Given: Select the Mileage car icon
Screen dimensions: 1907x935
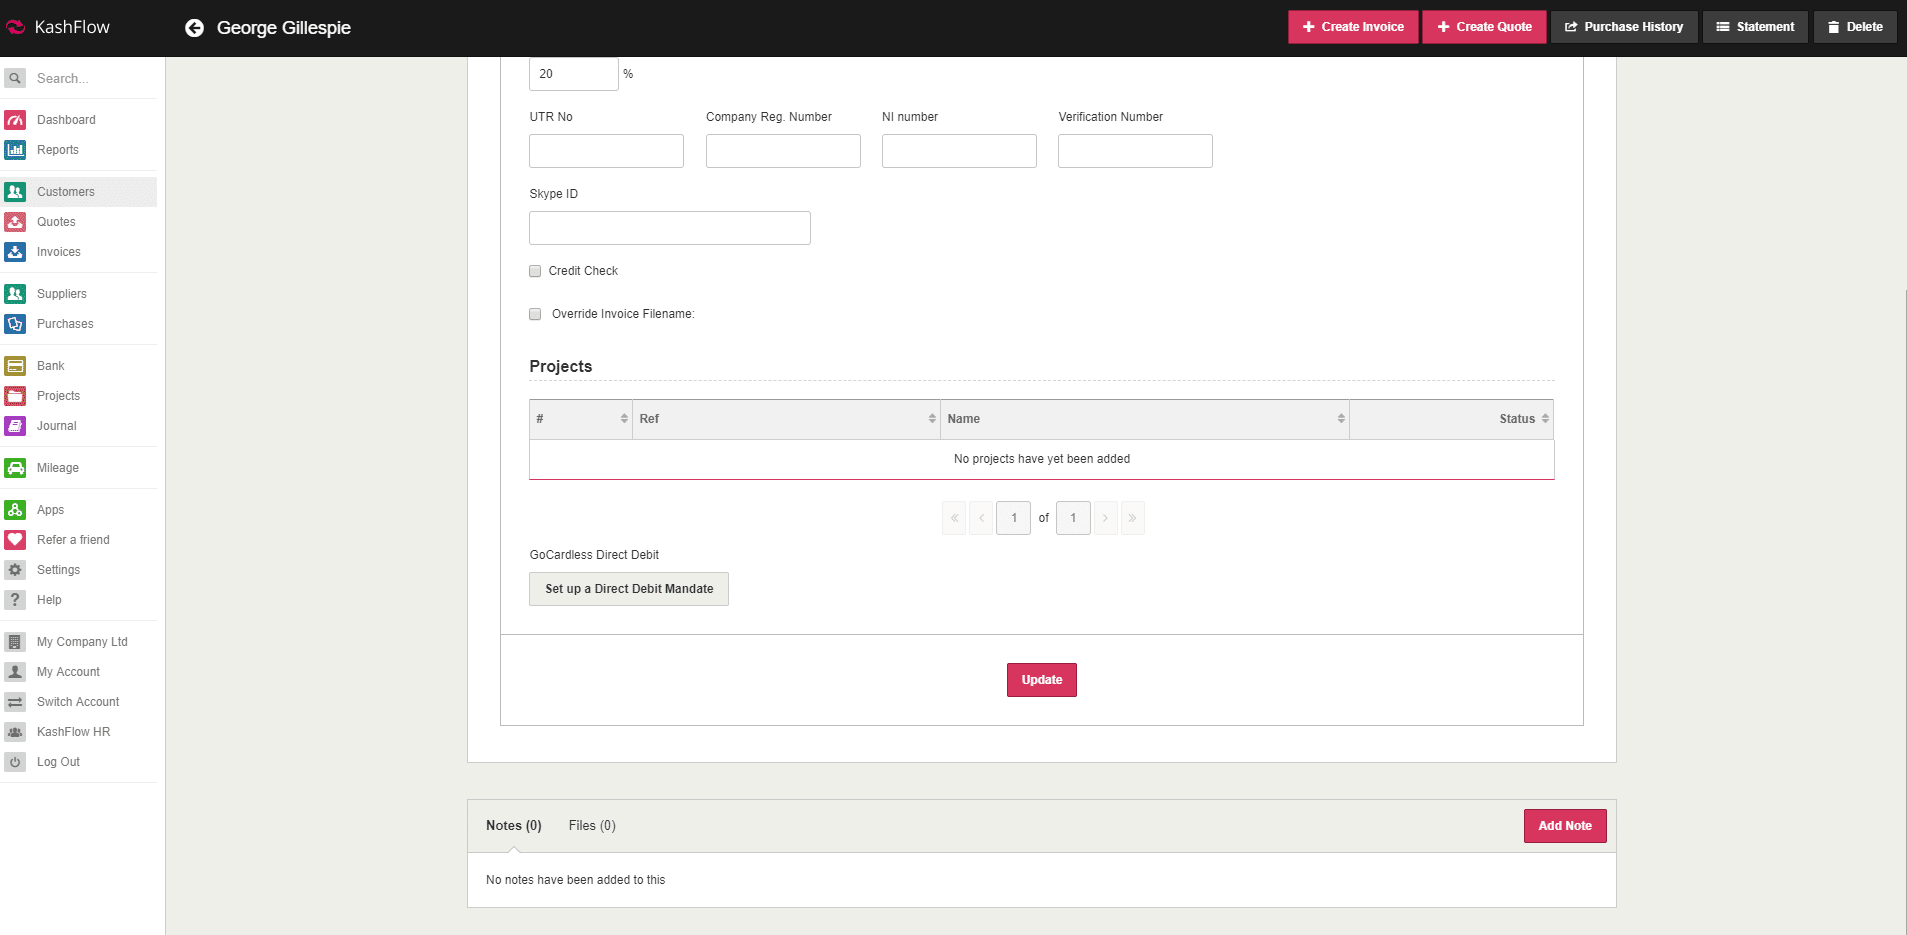Looking at the screenshot, I should click(x=15, y=468).
